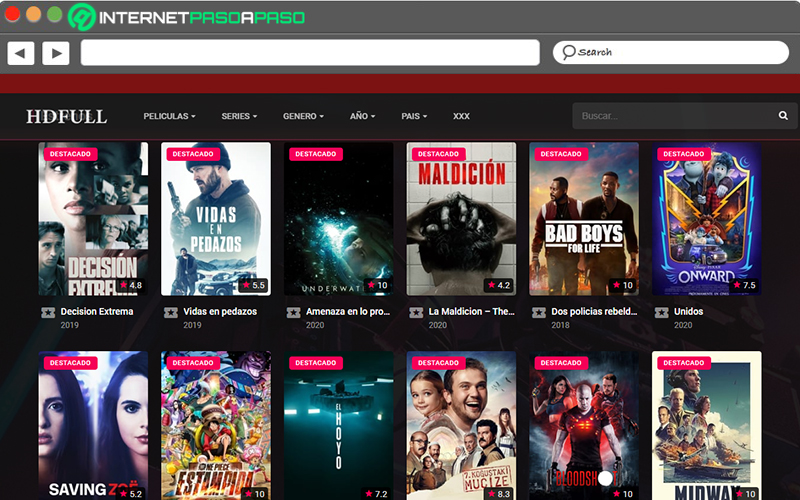Click the ticket icon beside Dos policias rebeld...
The width and height of the screenshot is (800, 500).
coord(539,312)
